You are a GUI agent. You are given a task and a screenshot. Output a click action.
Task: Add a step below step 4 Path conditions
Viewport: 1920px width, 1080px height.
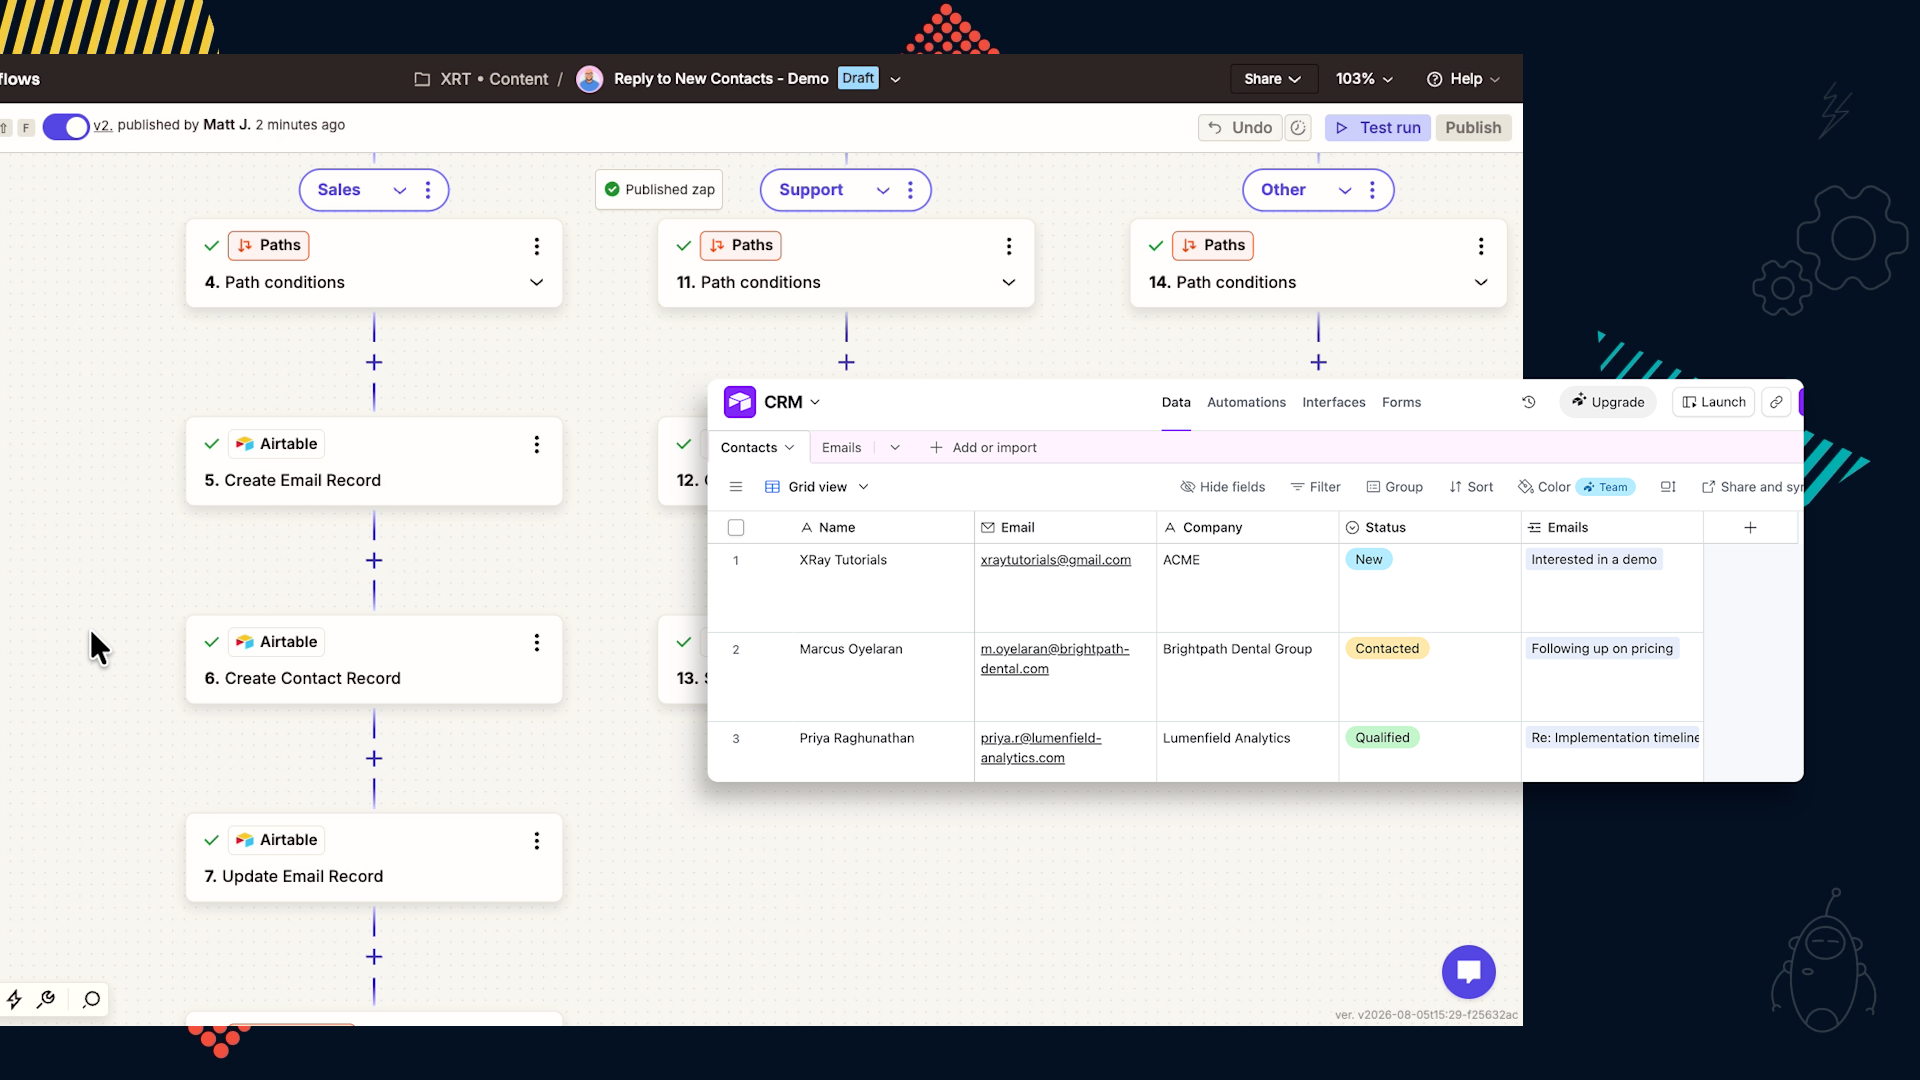(374, 362)
